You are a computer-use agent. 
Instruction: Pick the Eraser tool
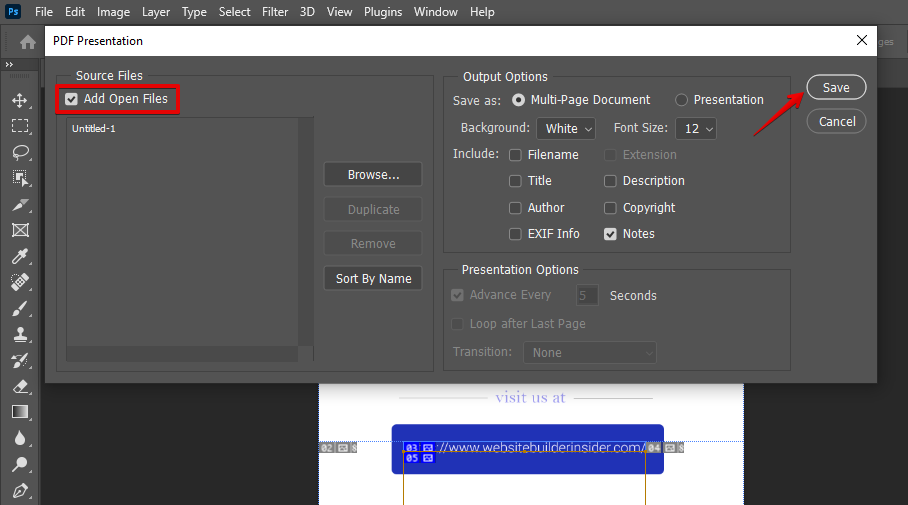pos(20,386)
